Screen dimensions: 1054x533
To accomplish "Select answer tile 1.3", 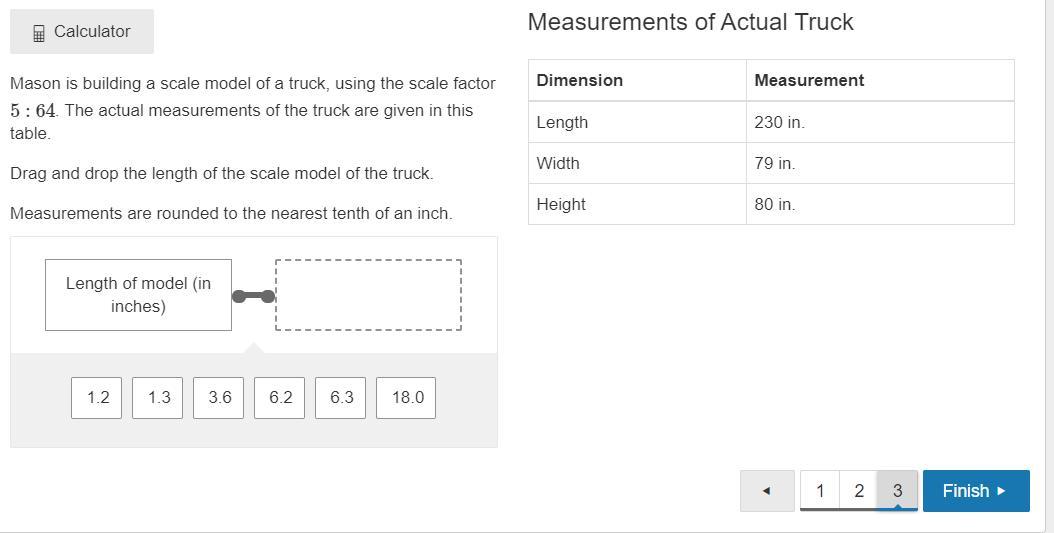I will (158, 398).
